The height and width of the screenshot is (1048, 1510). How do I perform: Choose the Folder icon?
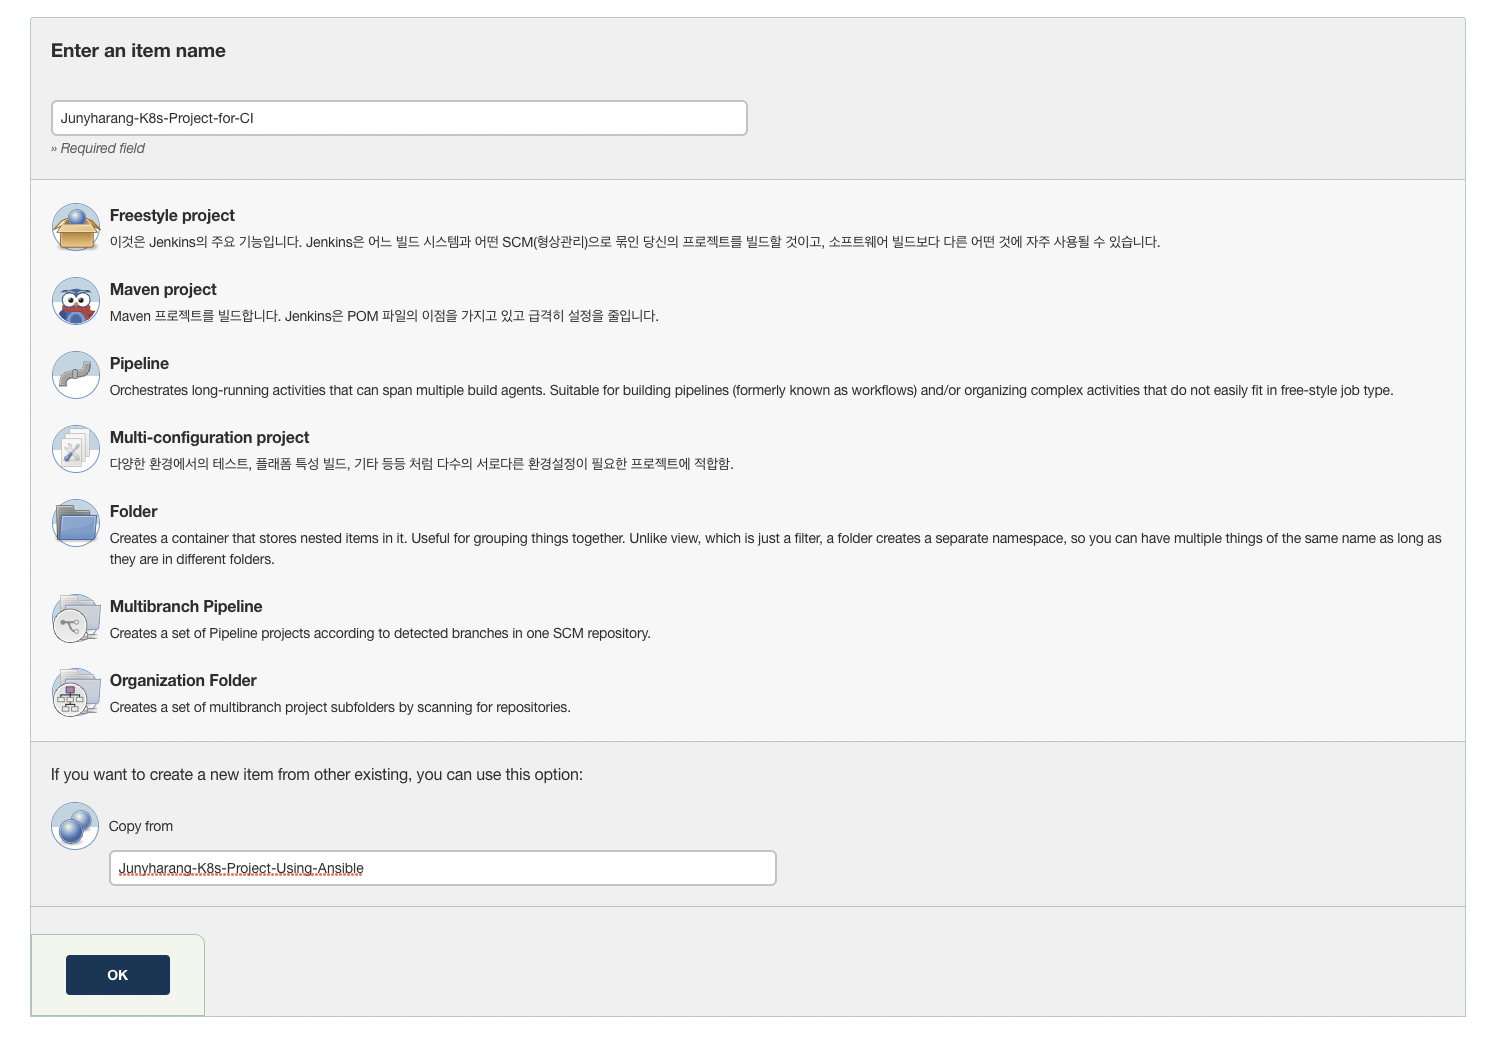point(76,523)
